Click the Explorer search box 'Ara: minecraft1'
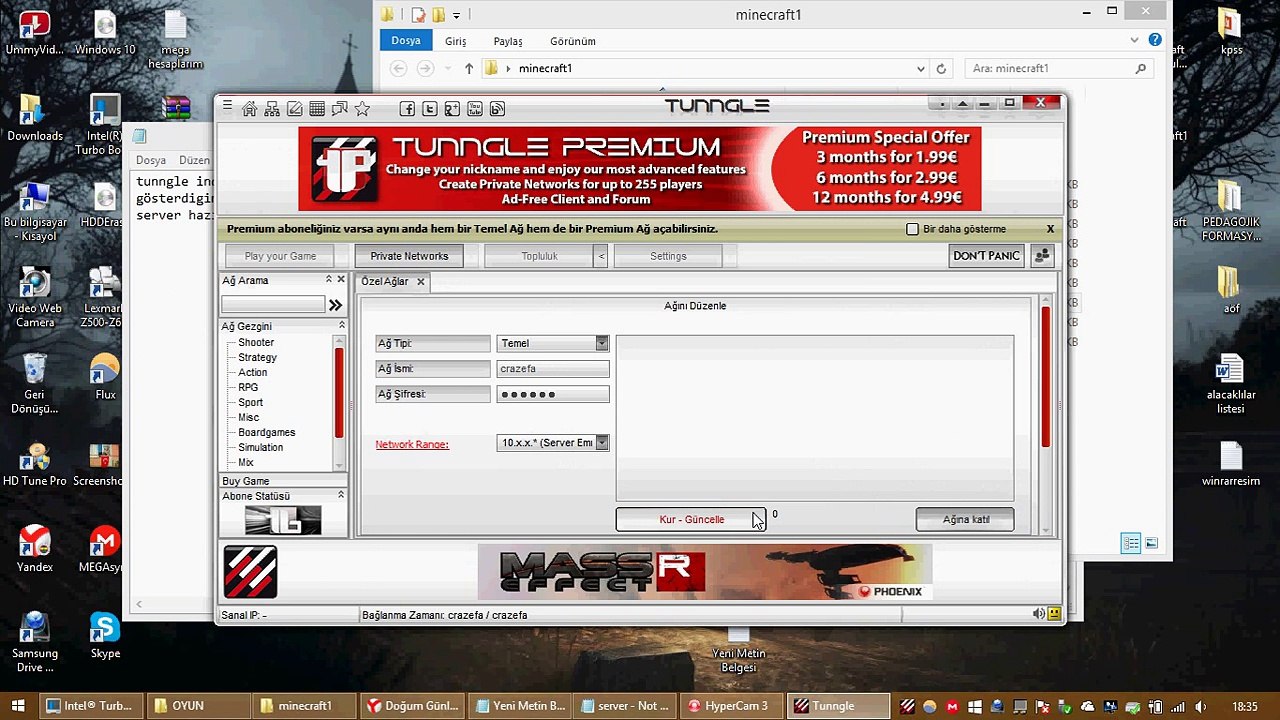Image resolution: width=1280 pixels, height=720 pixels. coord(1058,69)
